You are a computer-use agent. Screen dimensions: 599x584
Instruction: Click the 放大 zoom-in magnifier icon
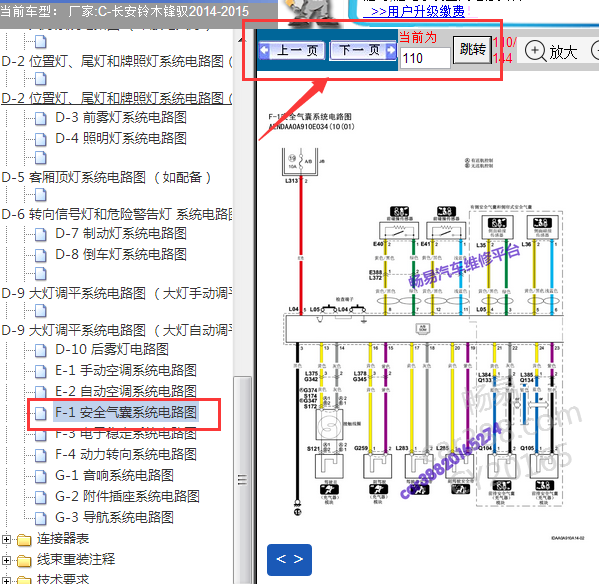(535, 51)
